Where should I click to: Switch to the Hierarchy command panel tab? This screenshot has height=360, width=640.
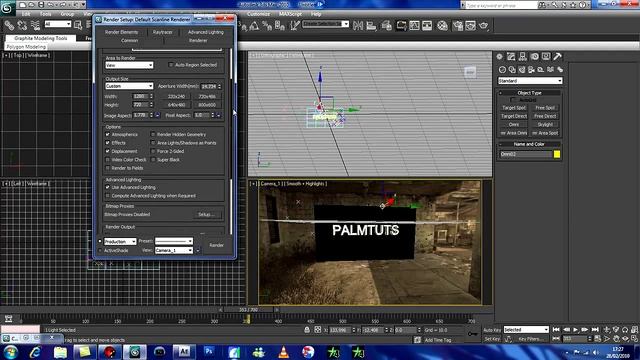(x=522, y=57)
